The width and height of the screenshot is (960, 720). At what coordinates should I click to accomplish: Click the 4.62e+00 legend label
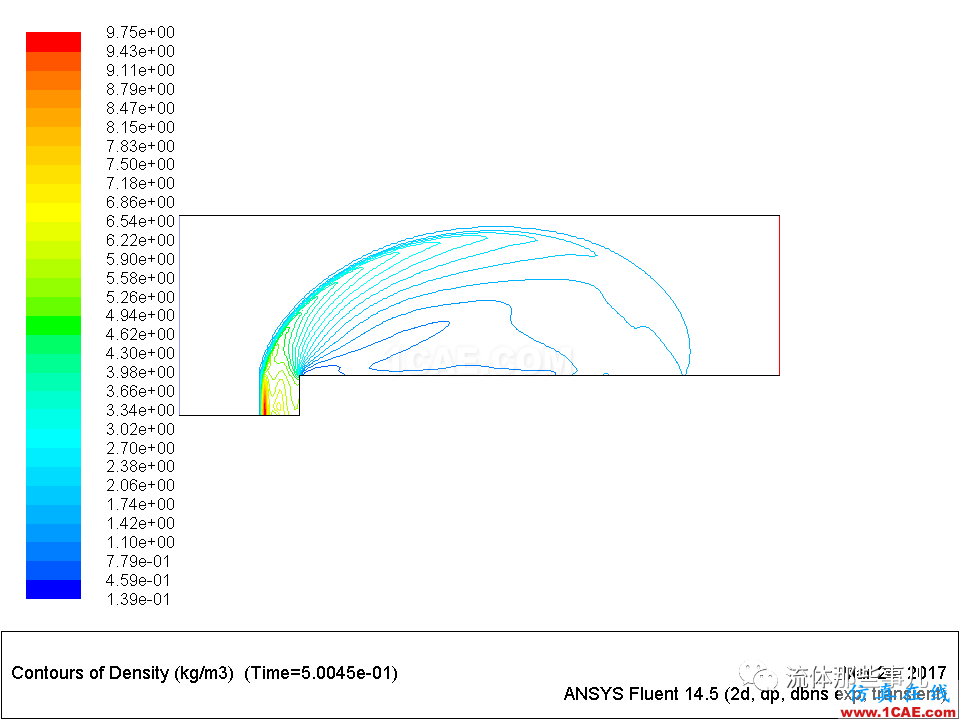(x=140, y=335)
